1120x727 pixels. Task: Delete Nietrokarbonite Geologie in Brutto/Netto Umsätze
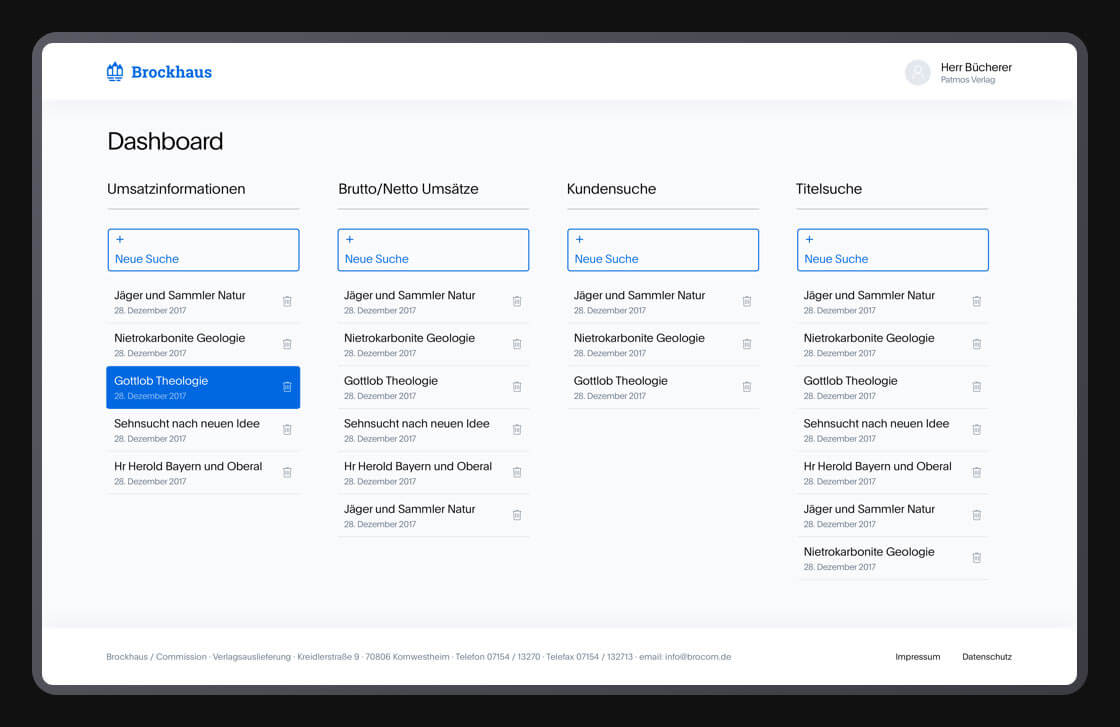coord(517,344)
